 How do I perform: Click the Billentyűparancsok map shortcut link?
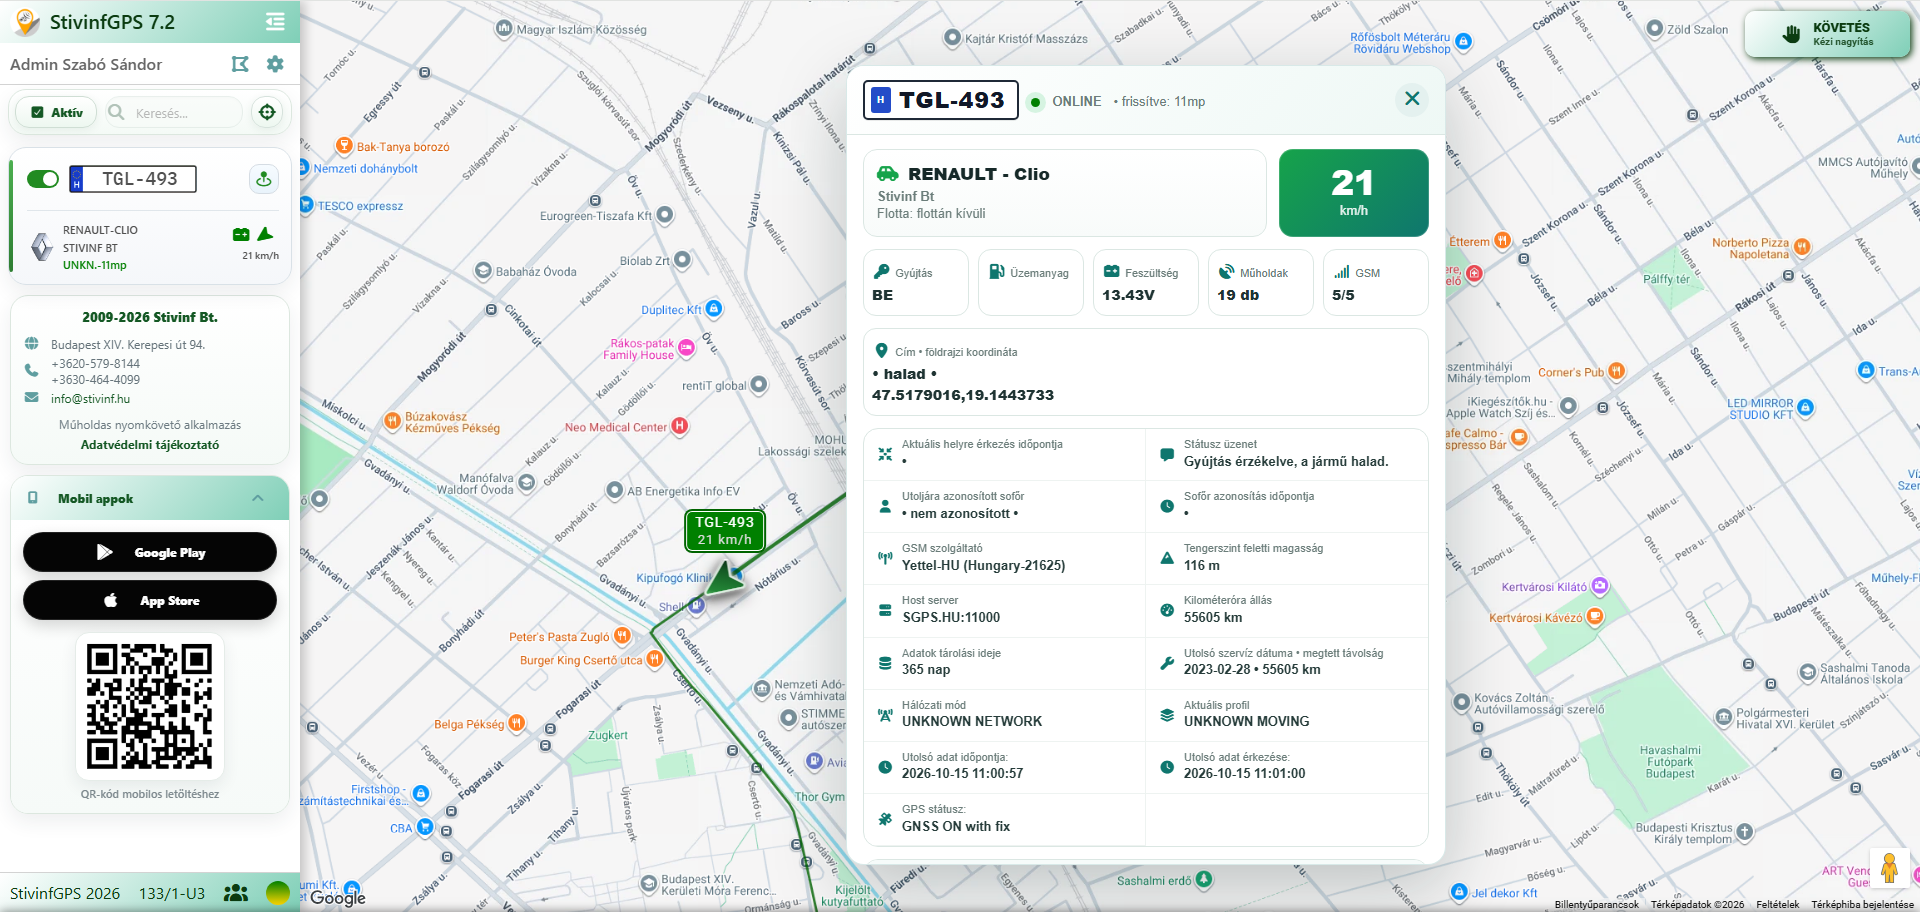tap(1596, 904)
